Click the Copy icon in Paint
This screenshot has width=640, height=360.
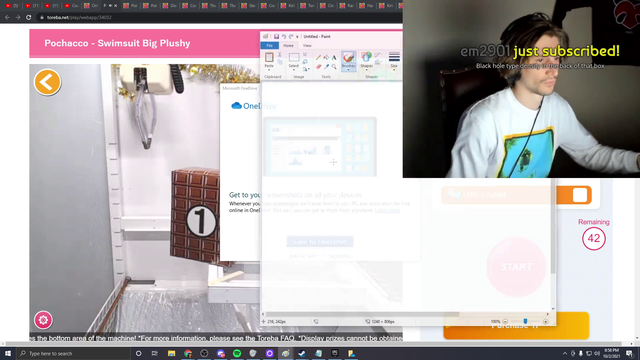(x=280, y=62)
